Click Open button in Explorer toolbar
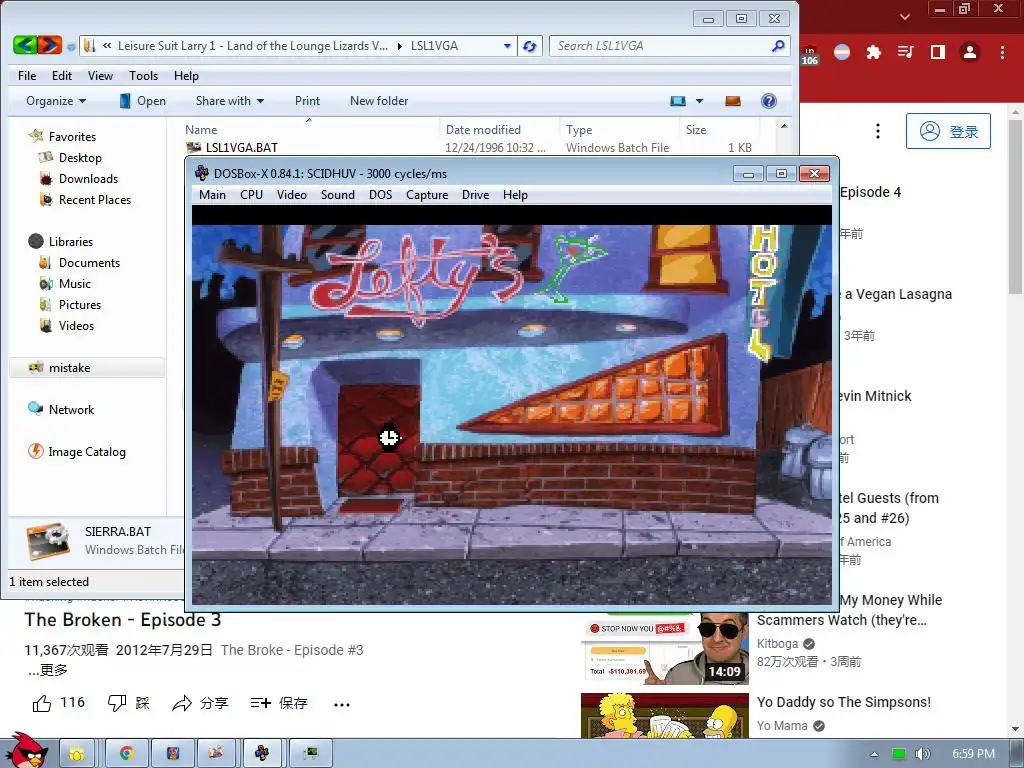 142,101
